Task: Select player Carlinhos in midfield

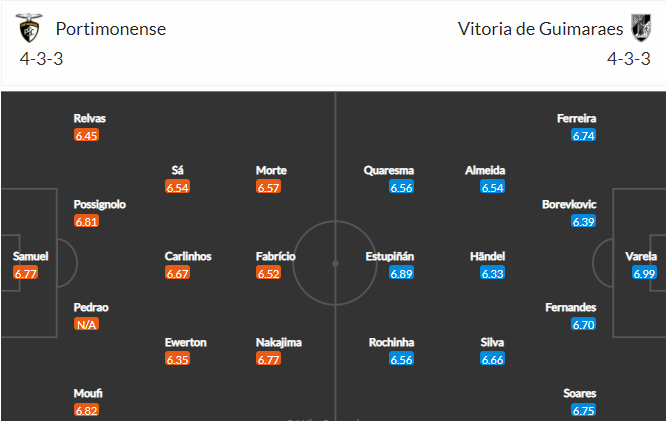Action: coord(188,256)
